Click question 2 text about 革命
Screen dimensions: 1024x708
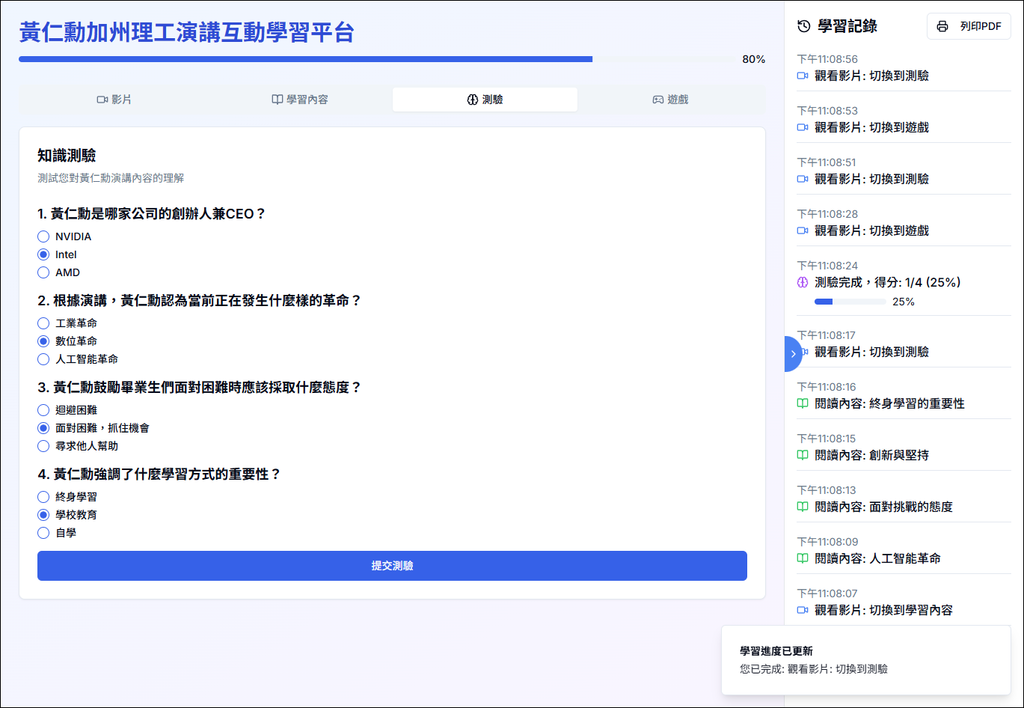point(199,300)
